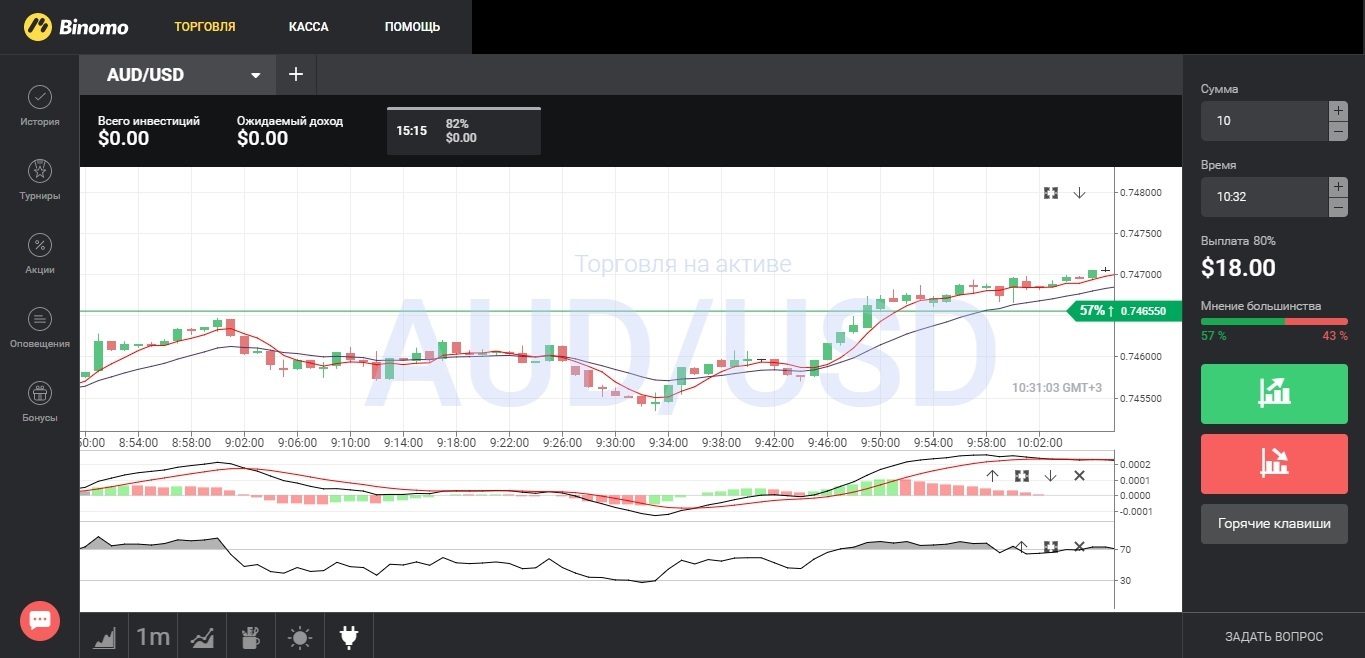1365x658 pixels.
Task: Decrease the Сумма amount with minus
Action: click(1338, 131)
